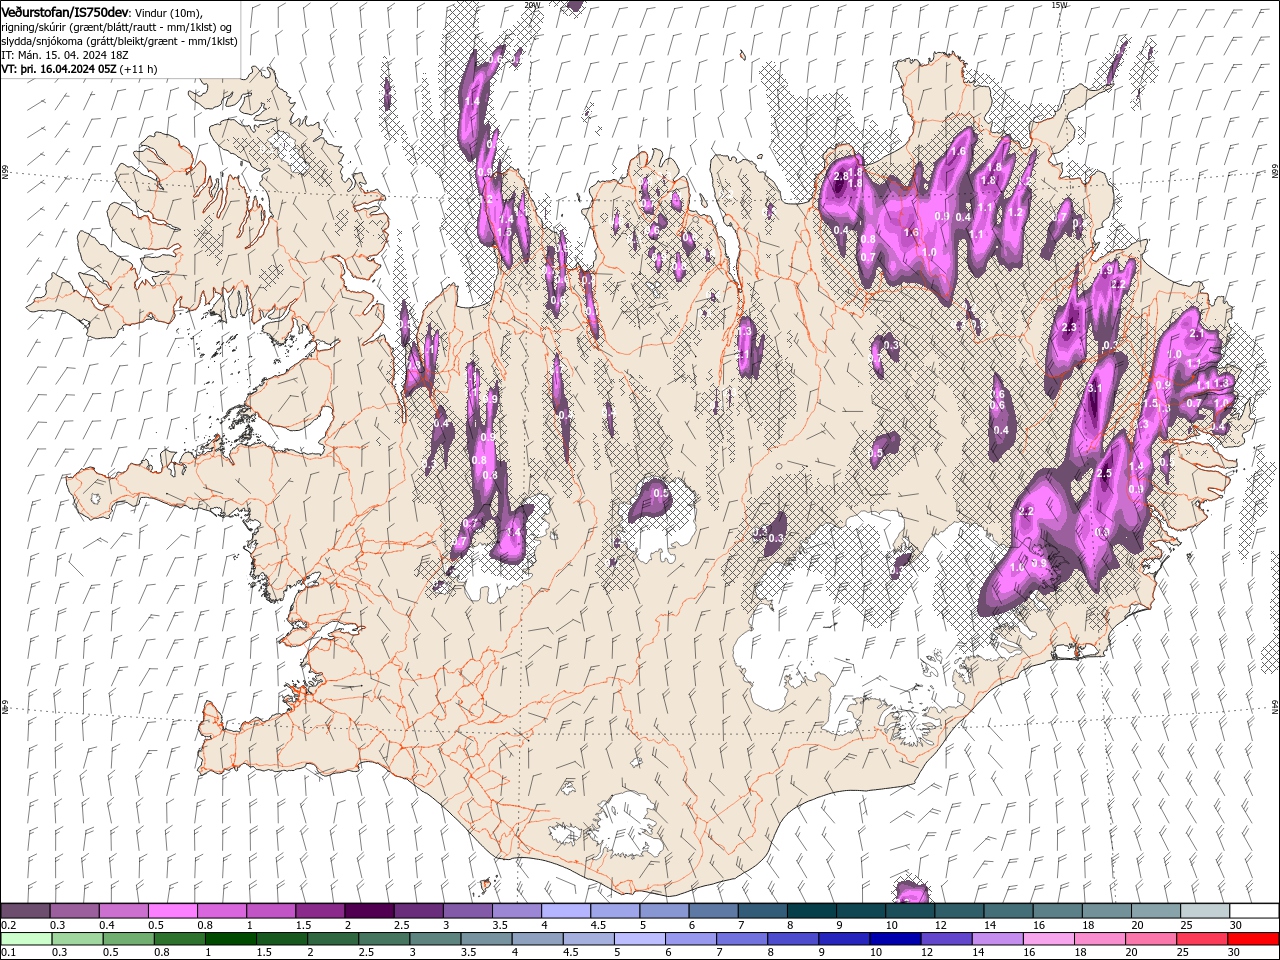The image size is (1280, 960).
Task: Select top legend swatch between 2 and 2.5
Action: point(369,911)
